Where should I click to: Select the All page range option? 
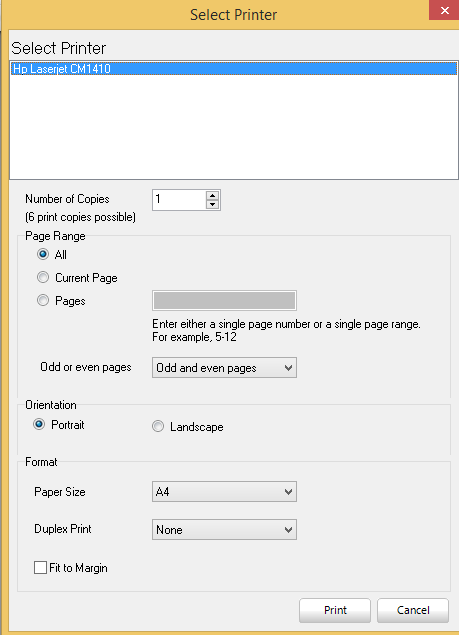pos(43,254)
